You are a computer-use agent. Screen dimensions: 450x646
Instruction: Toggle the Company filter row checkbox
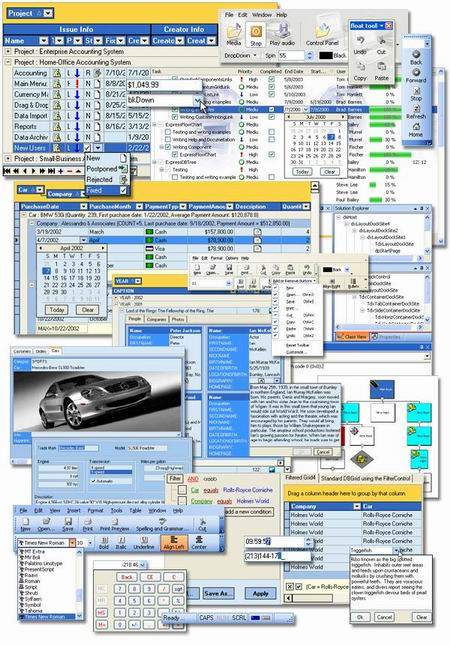pos(182,501)
